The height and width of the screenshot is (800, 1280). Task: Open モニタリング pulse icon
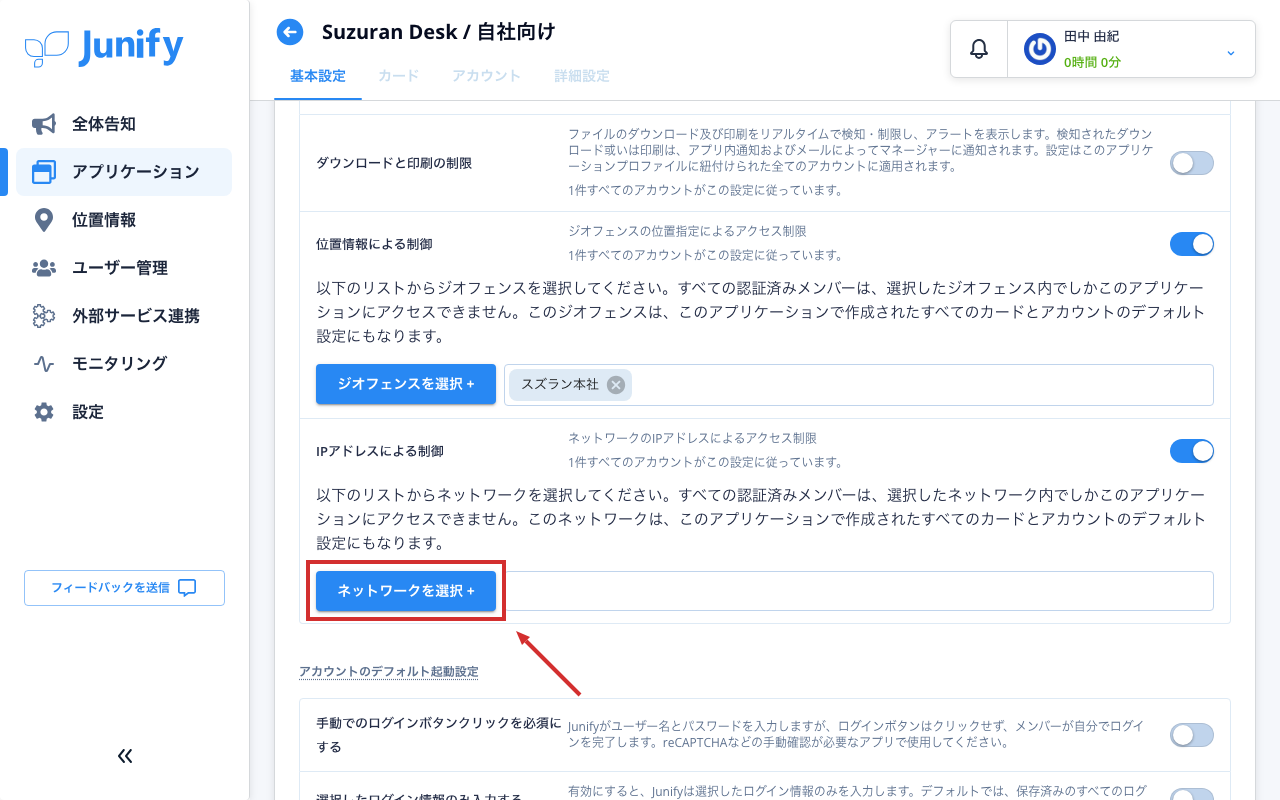pyautogui.click(x=44, y=364)
